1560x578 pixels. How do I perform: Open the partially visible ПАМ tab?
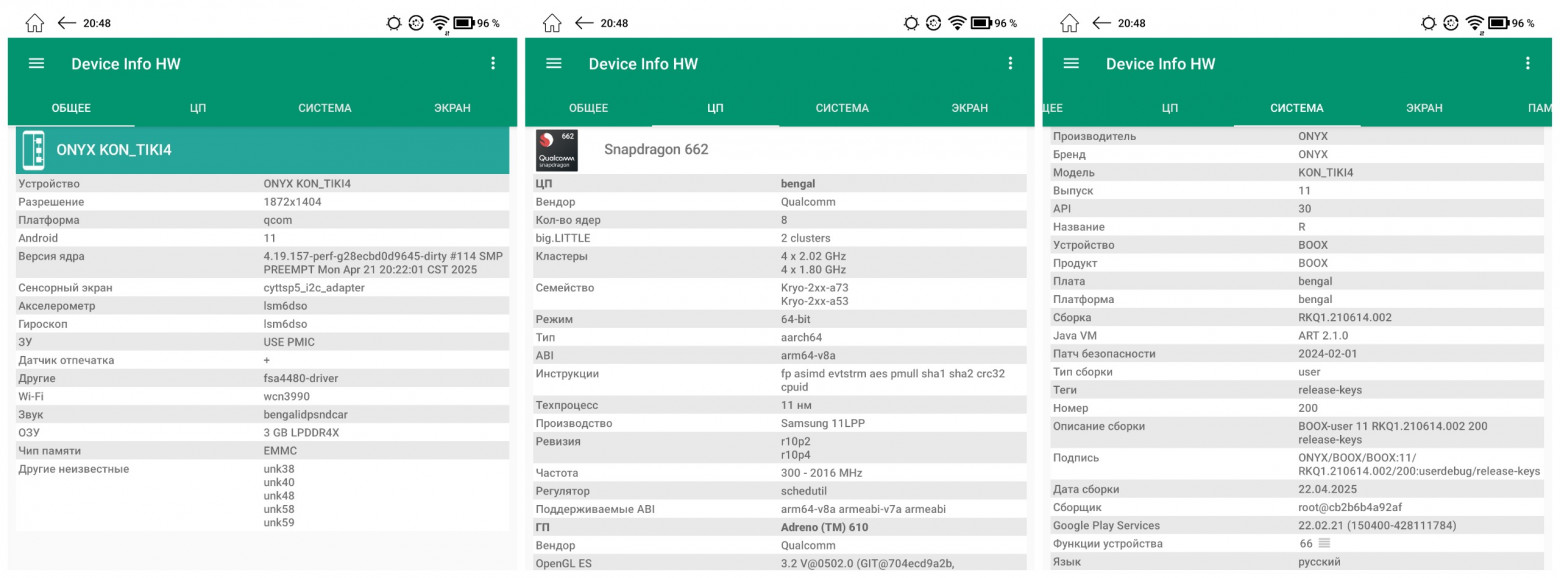pyautogui.click(x=1538, y=108)
